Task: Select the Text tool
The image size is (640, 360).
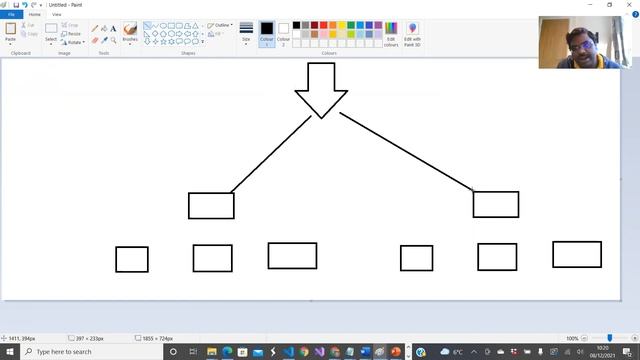Action: (113, 29)
